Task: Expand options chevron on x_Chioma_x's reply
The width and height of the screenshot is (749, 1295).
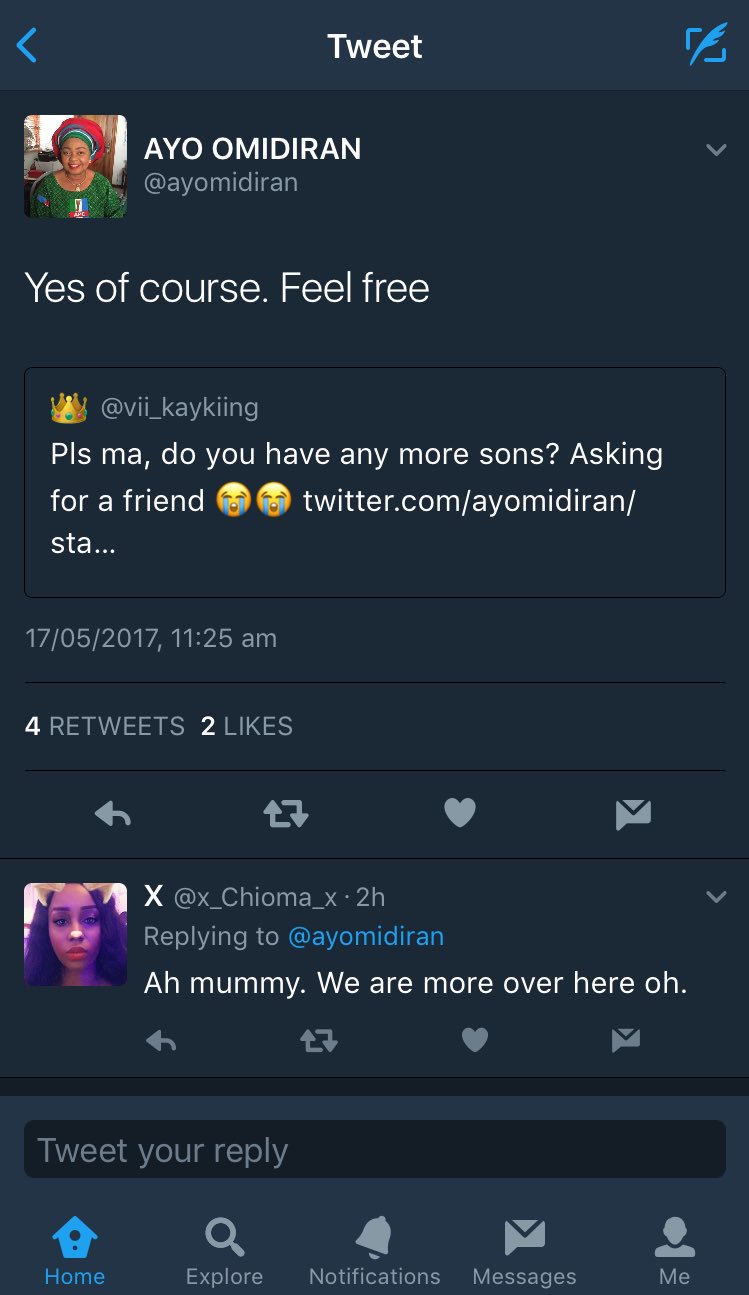Action: pos(716,897)
